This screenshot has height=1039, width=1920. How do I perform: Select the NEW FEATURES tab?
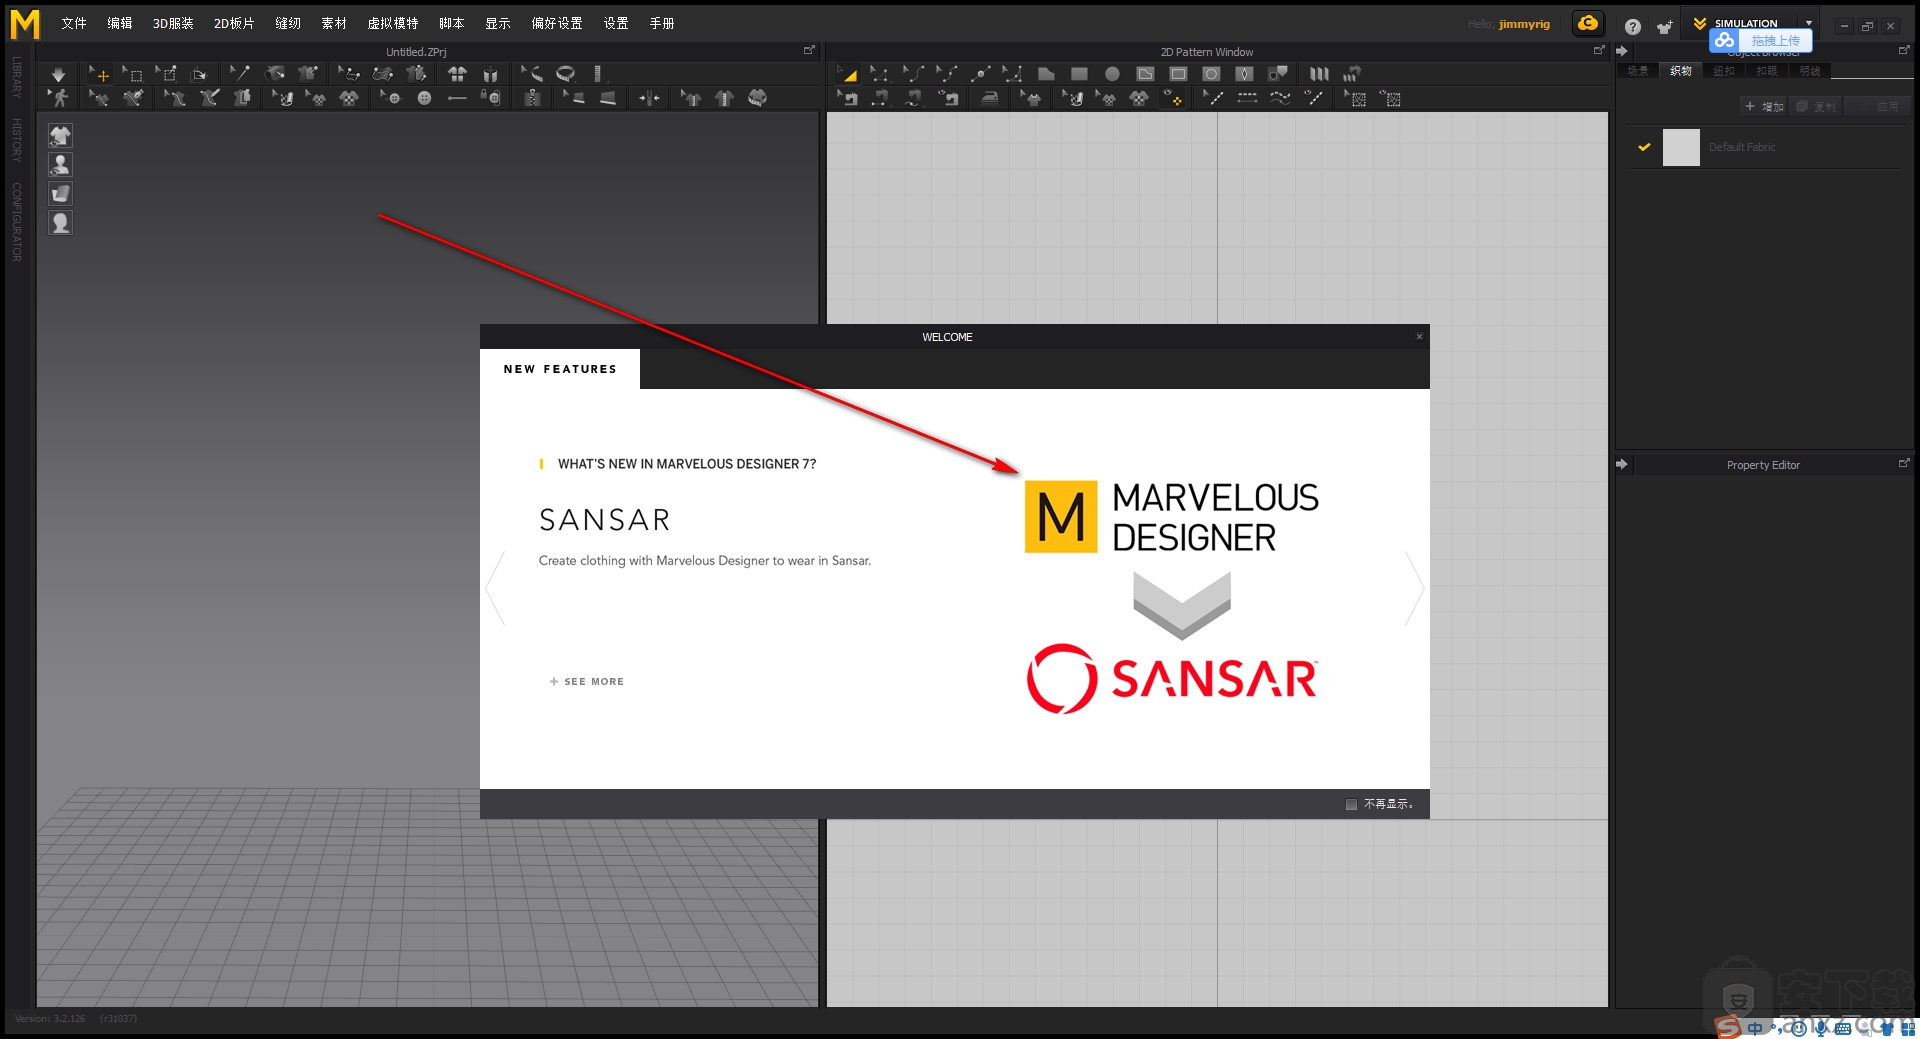point(560,369)
